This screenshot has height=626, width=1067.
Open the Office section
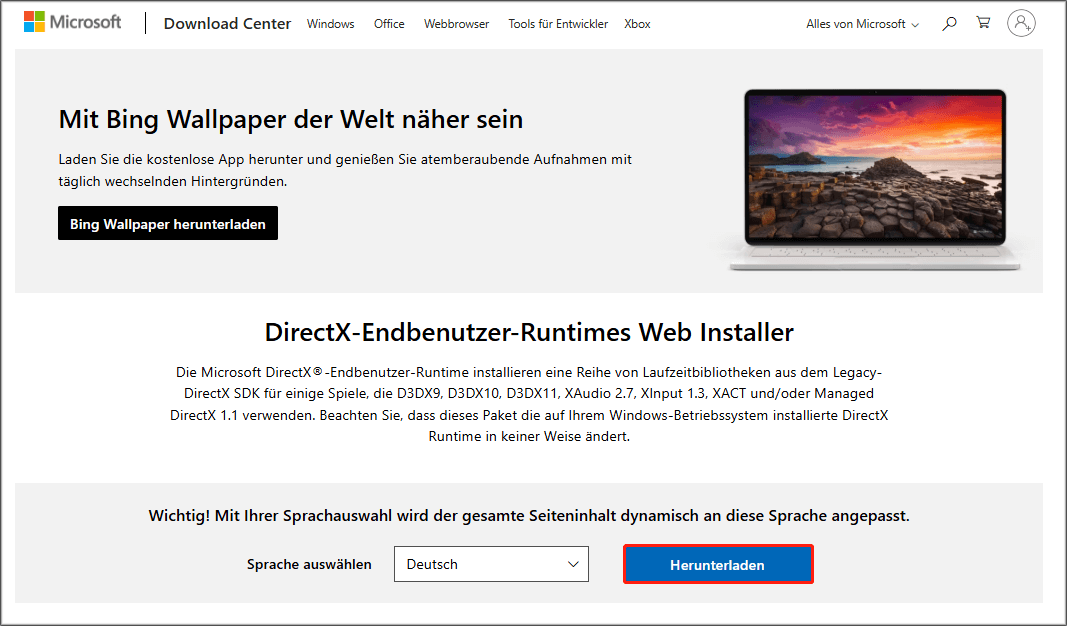(388, 23)
